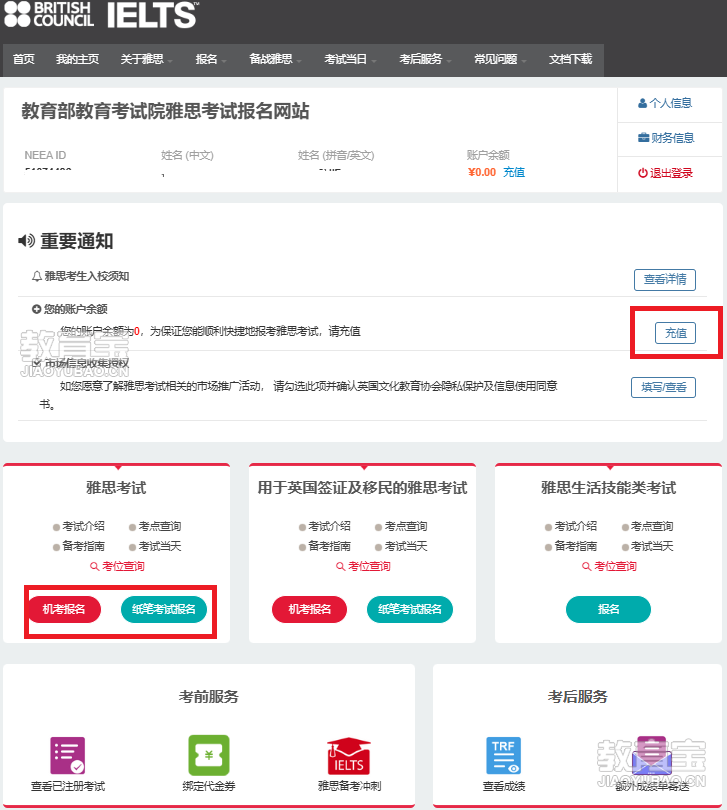This screenshot has width=727, height=810.
Task: Open the 查看已注册考试 icon
Action: pyautogui.click(x=68, y=755)
